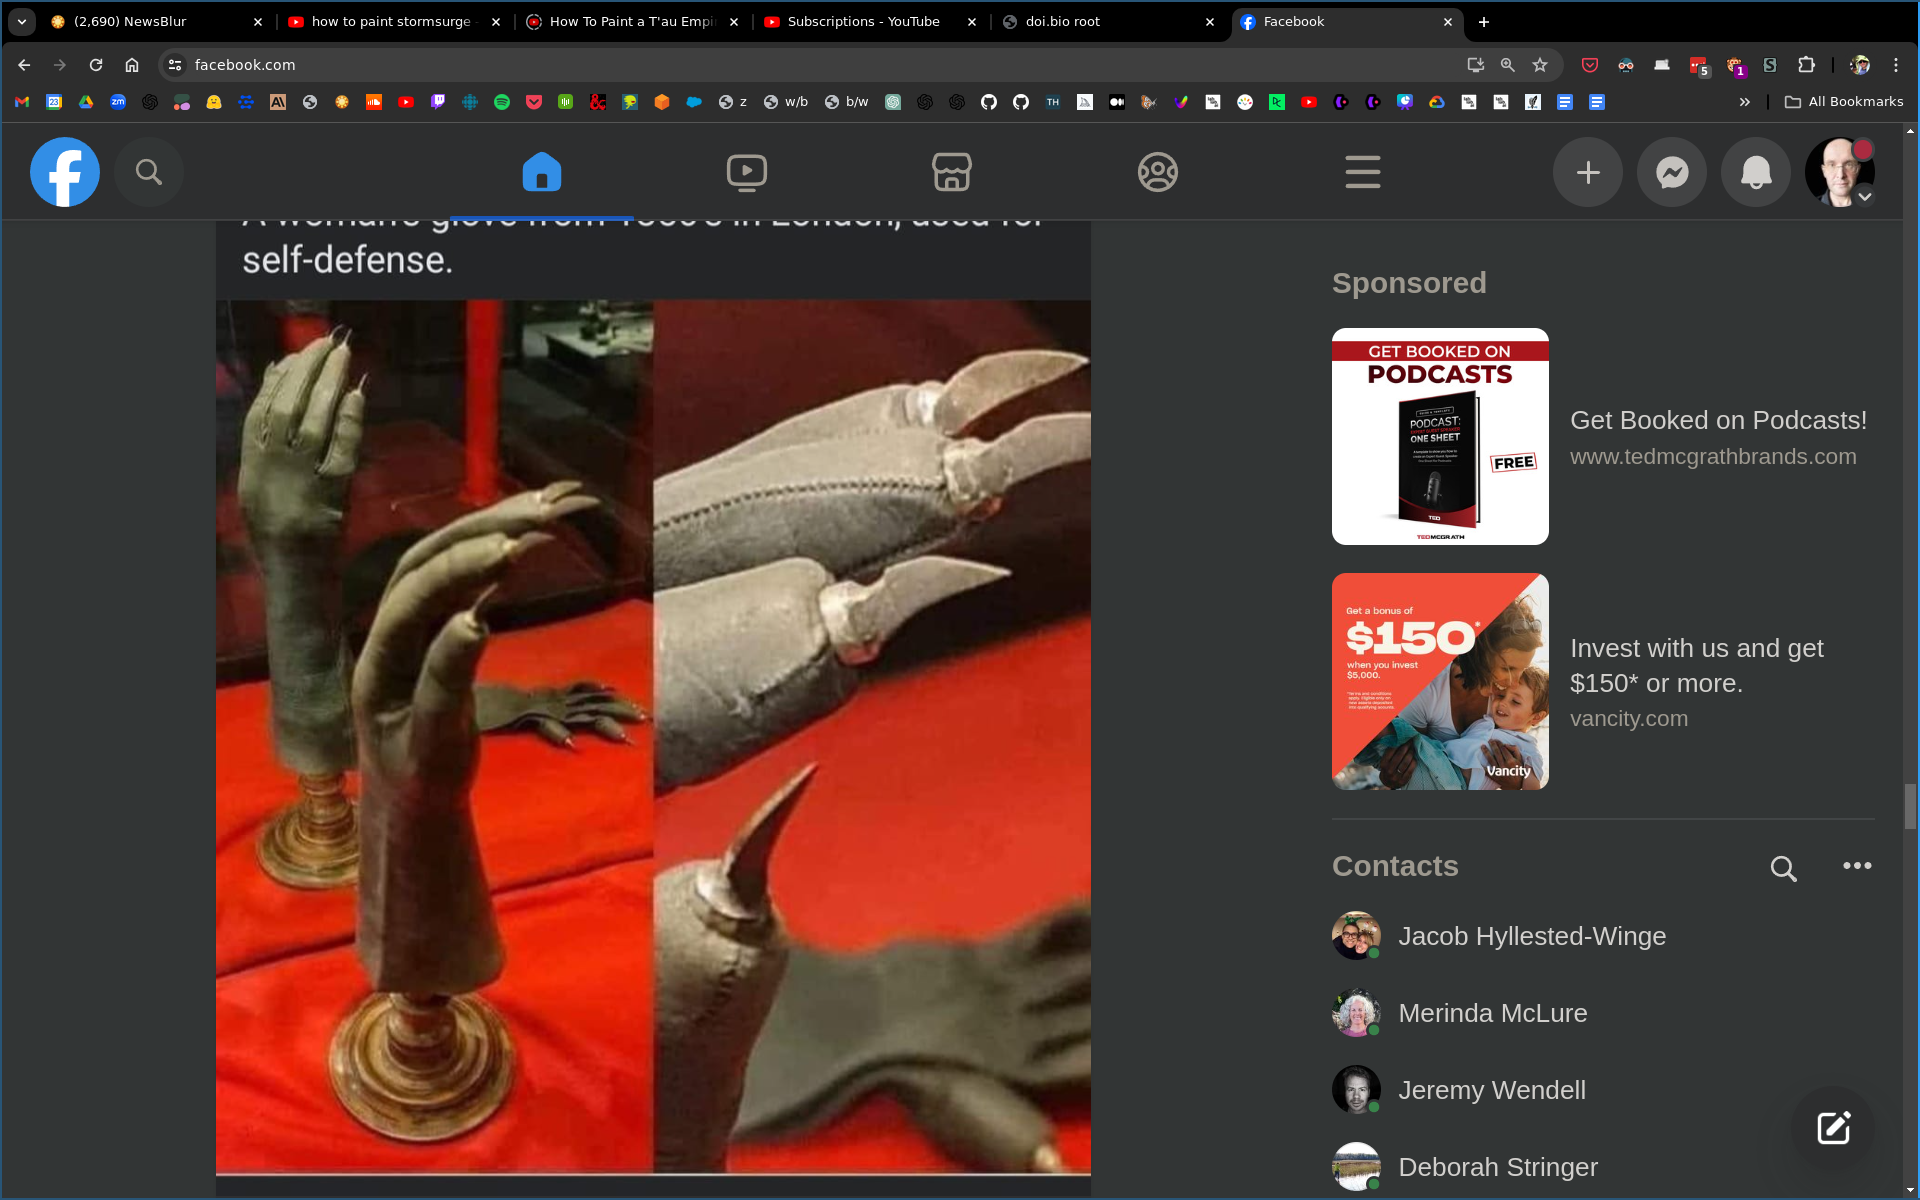The image size is (1920, 1200).
Task: Open Spotify bookmark
Action: (x=502, y=102)
